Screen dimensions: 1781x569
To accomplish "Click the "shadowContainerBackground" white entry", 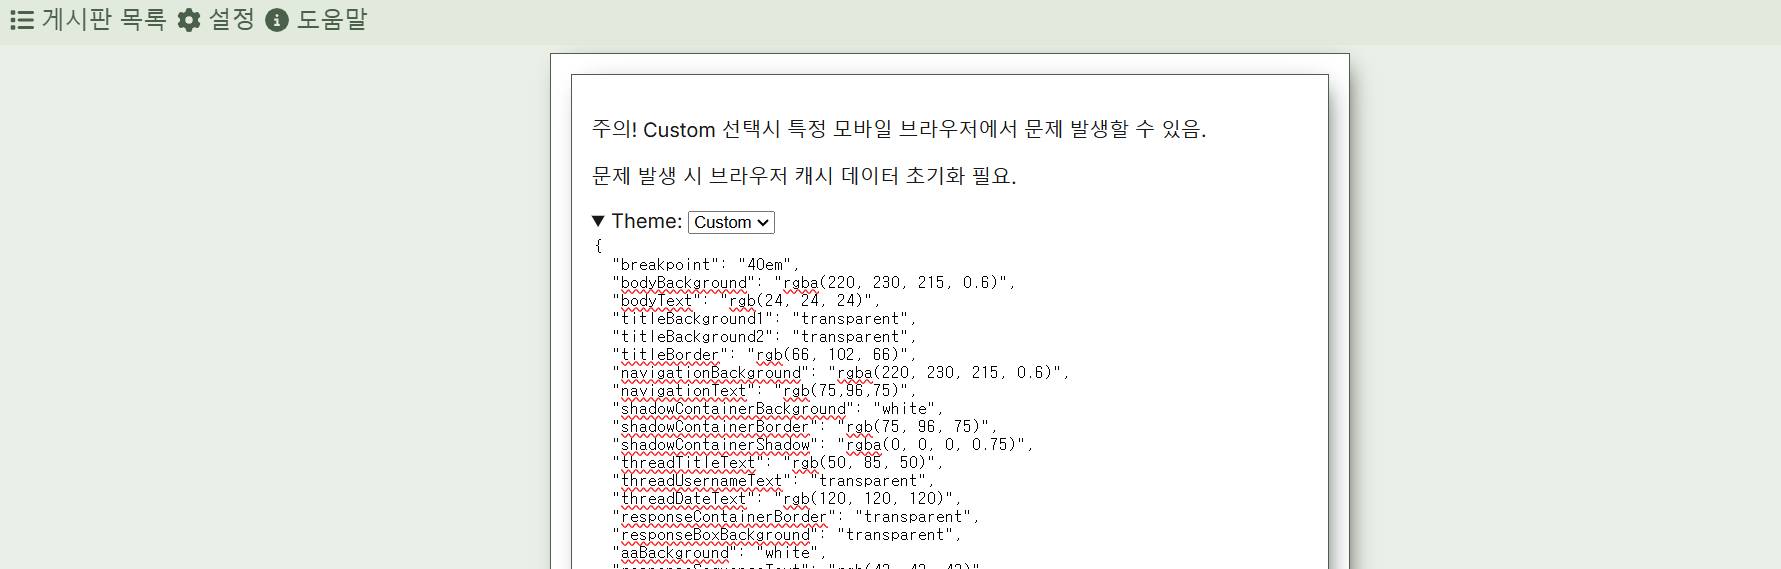I will point(775,409).
